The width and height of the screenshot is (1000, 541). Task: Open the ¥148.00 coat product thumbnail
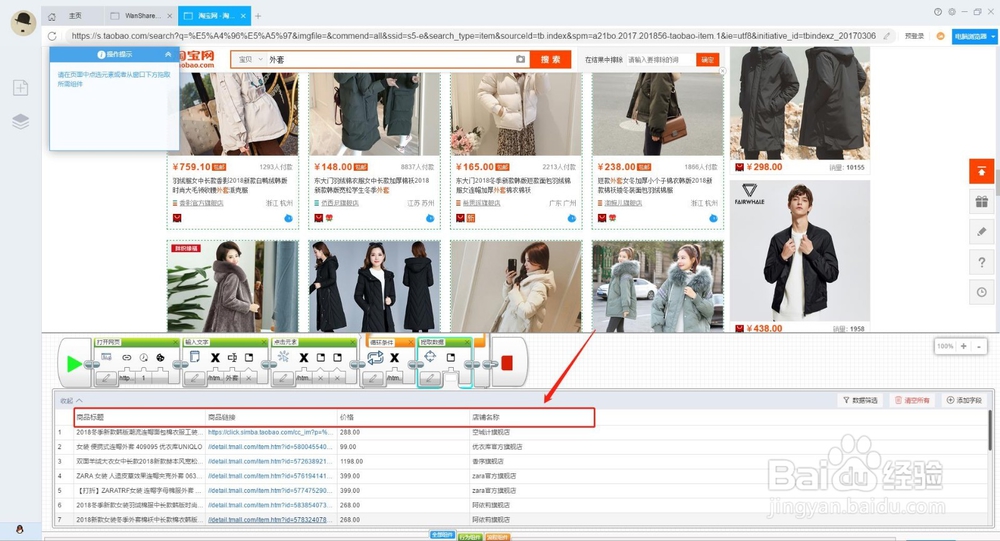pyautogui.click(x=374, y=114)
